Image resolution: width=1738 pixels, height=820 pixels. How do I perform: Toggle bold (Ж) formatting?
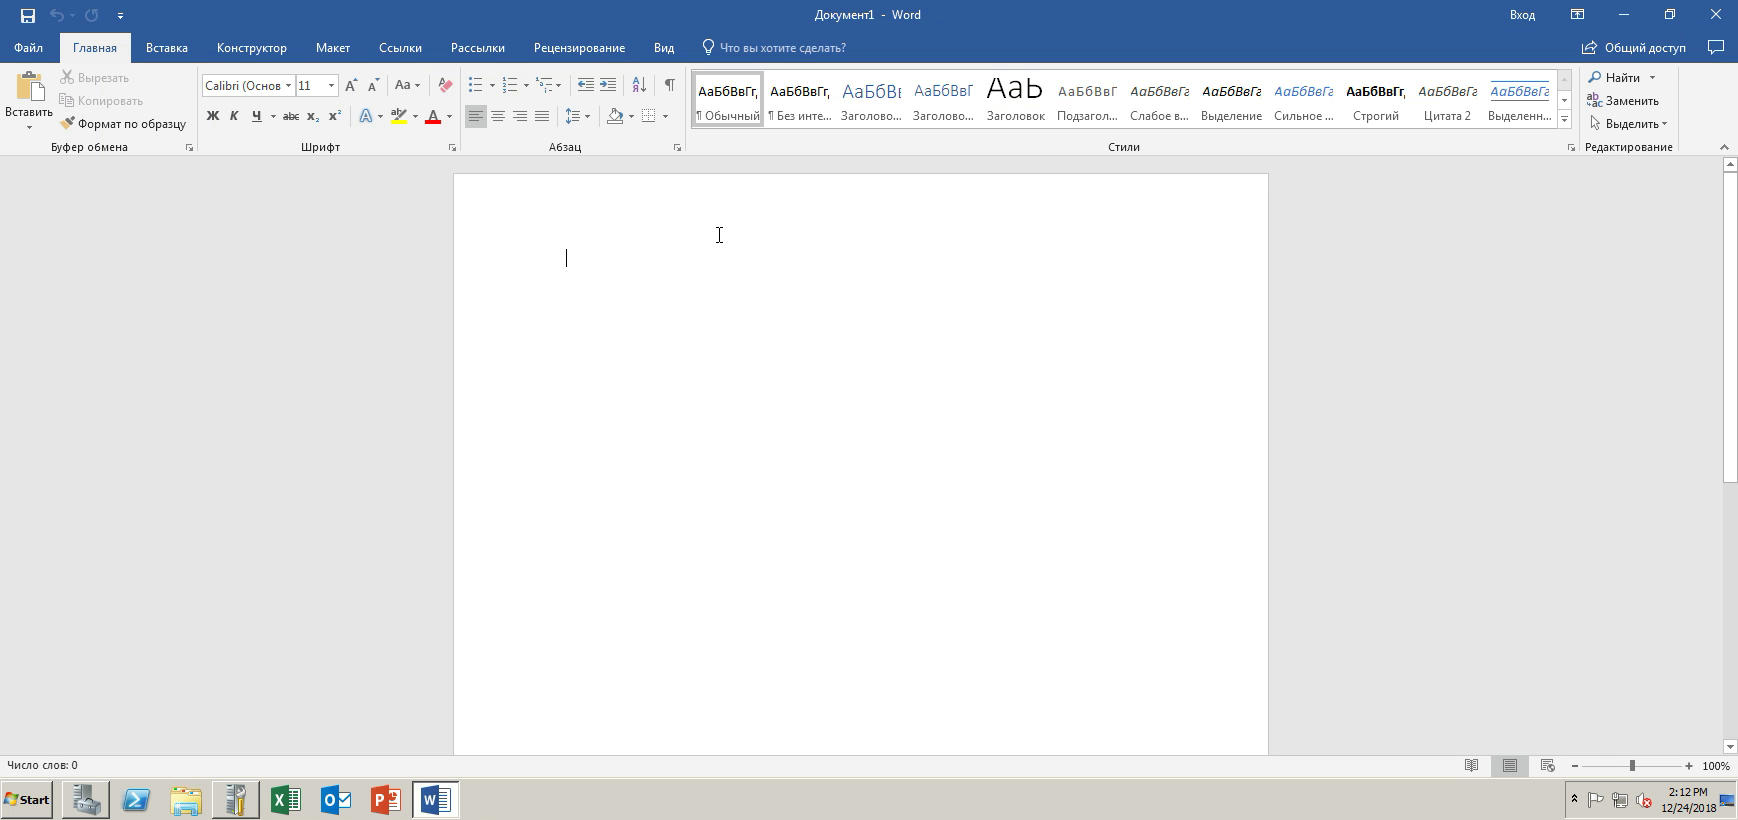coord(212,116)
